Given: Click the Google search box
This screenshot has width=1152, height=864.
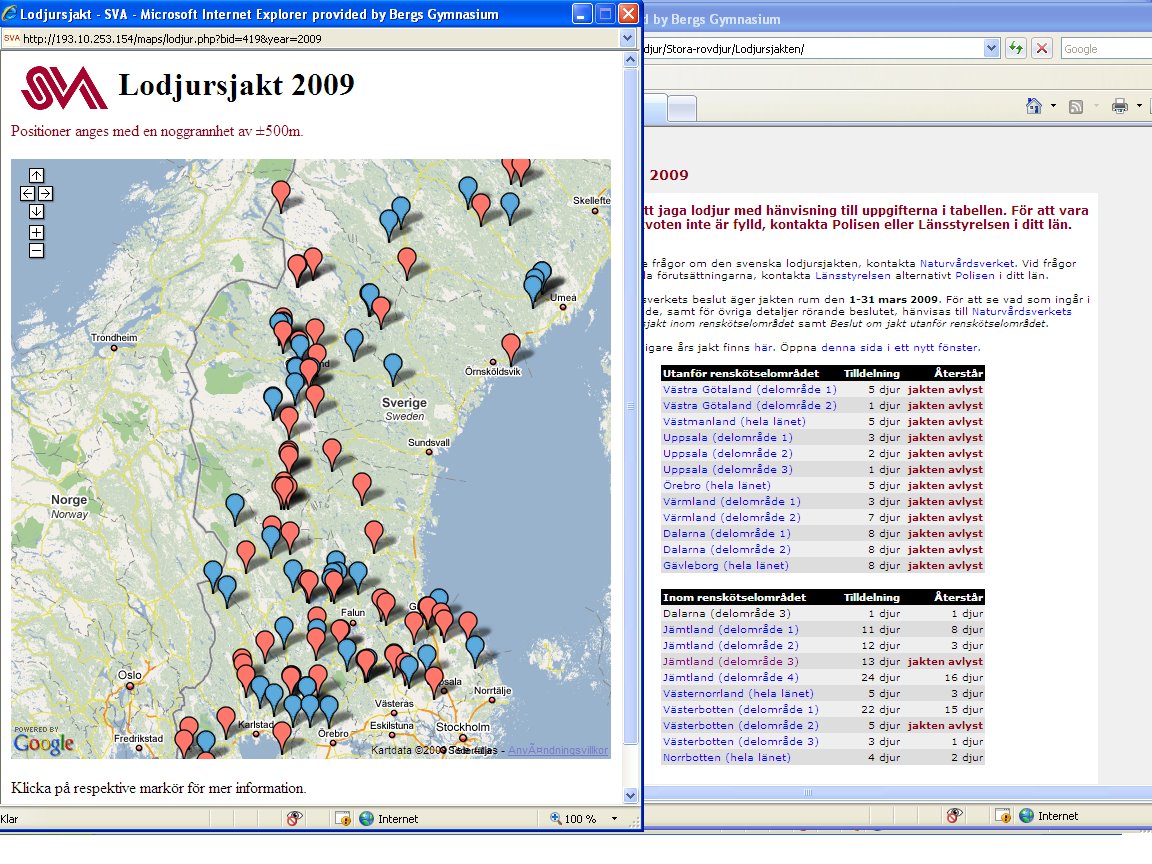Looking at the screenshot, I should (x=1106, y=48).
